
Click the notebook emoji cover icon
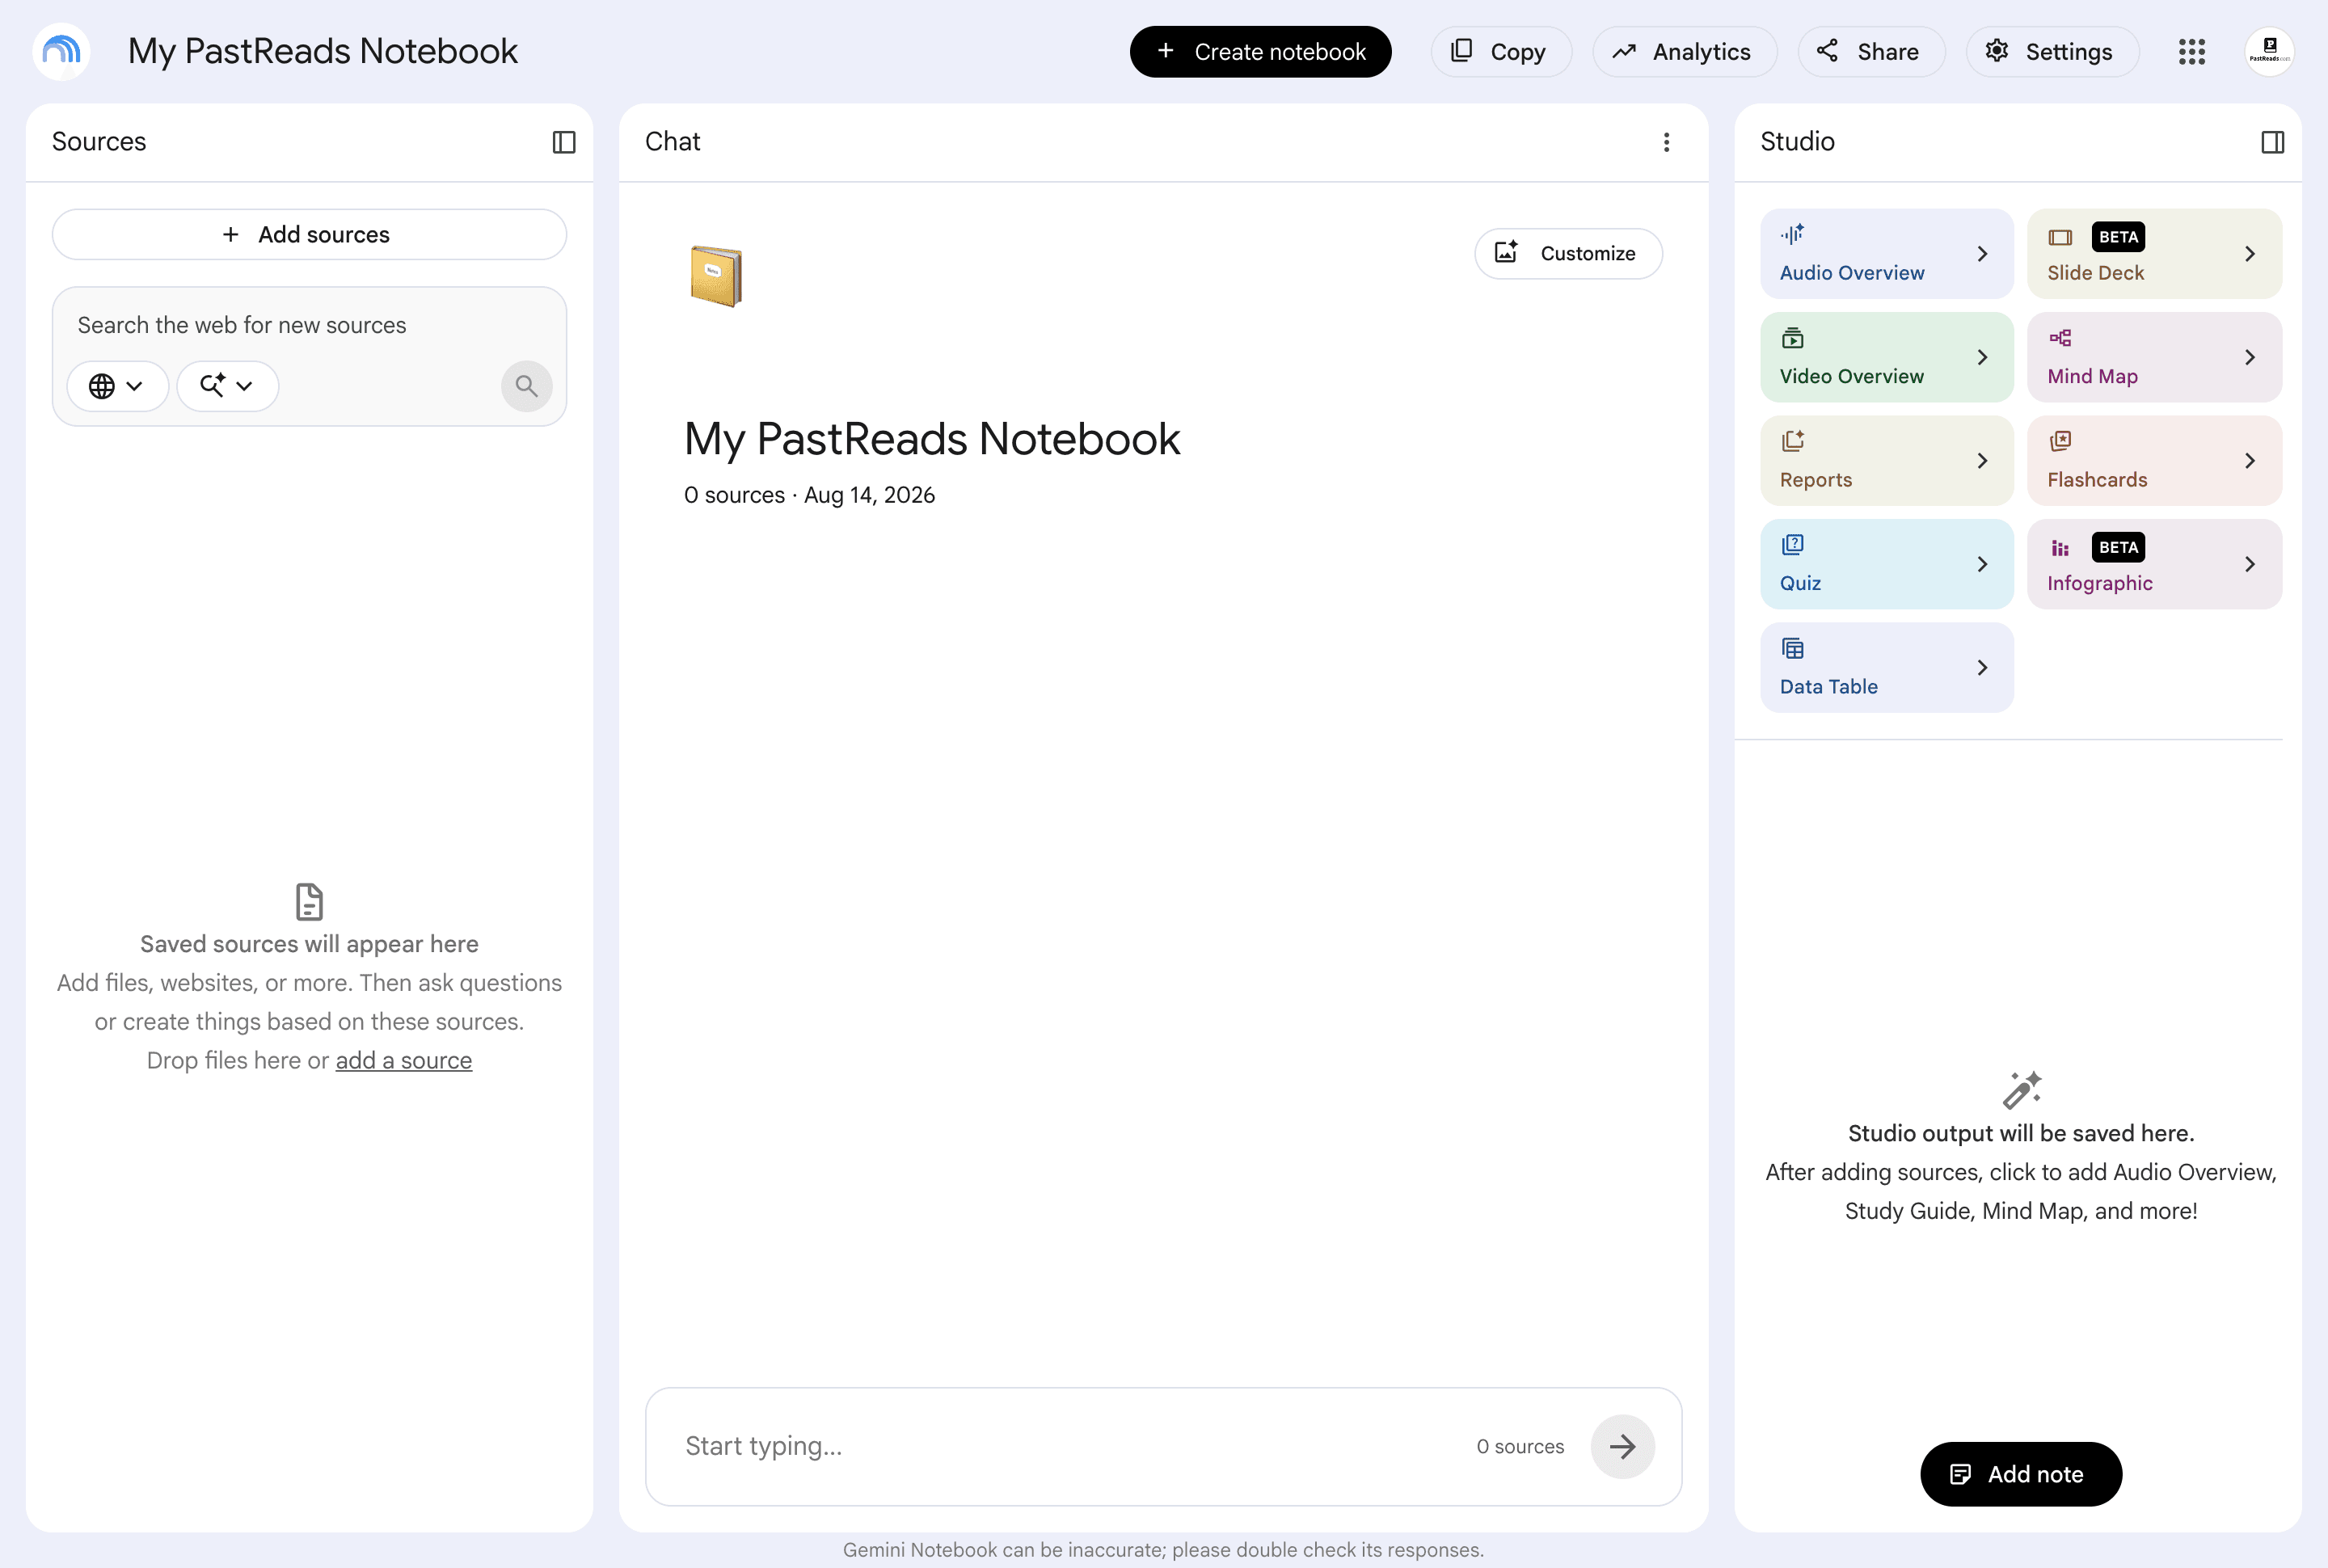pos(716,276)
